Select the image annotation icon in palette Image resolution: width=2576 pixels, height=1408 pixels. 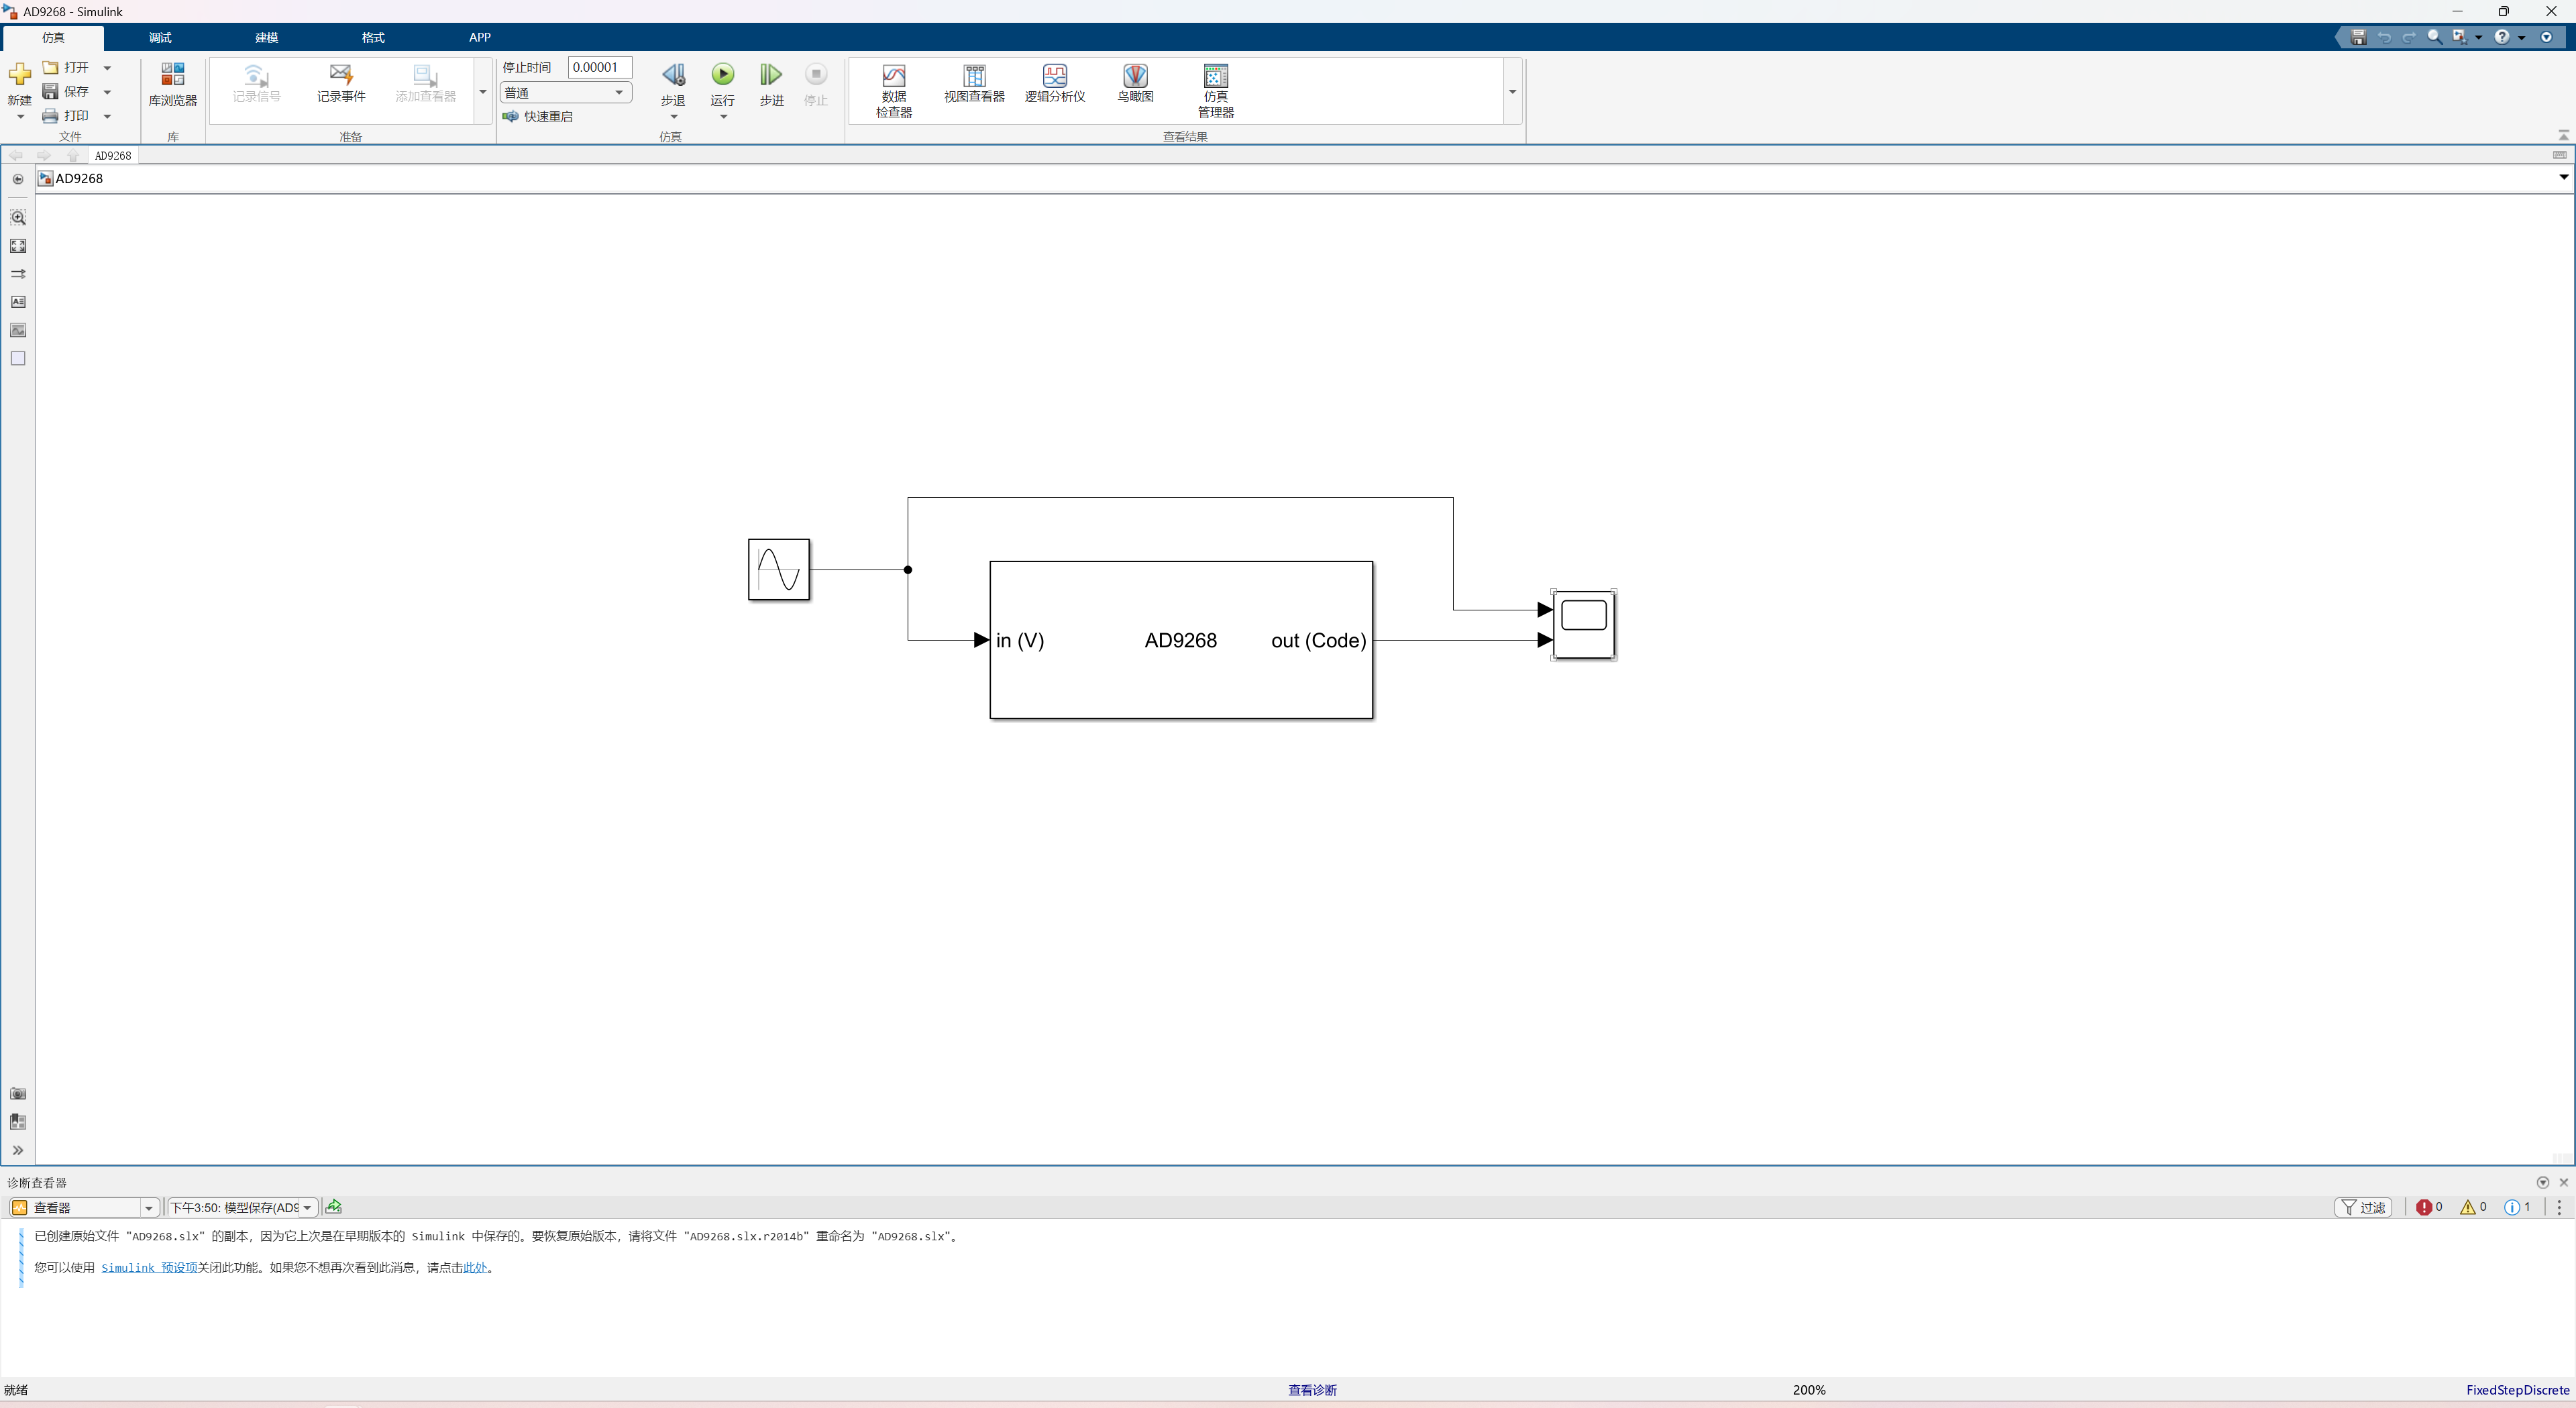pos(18,330)
